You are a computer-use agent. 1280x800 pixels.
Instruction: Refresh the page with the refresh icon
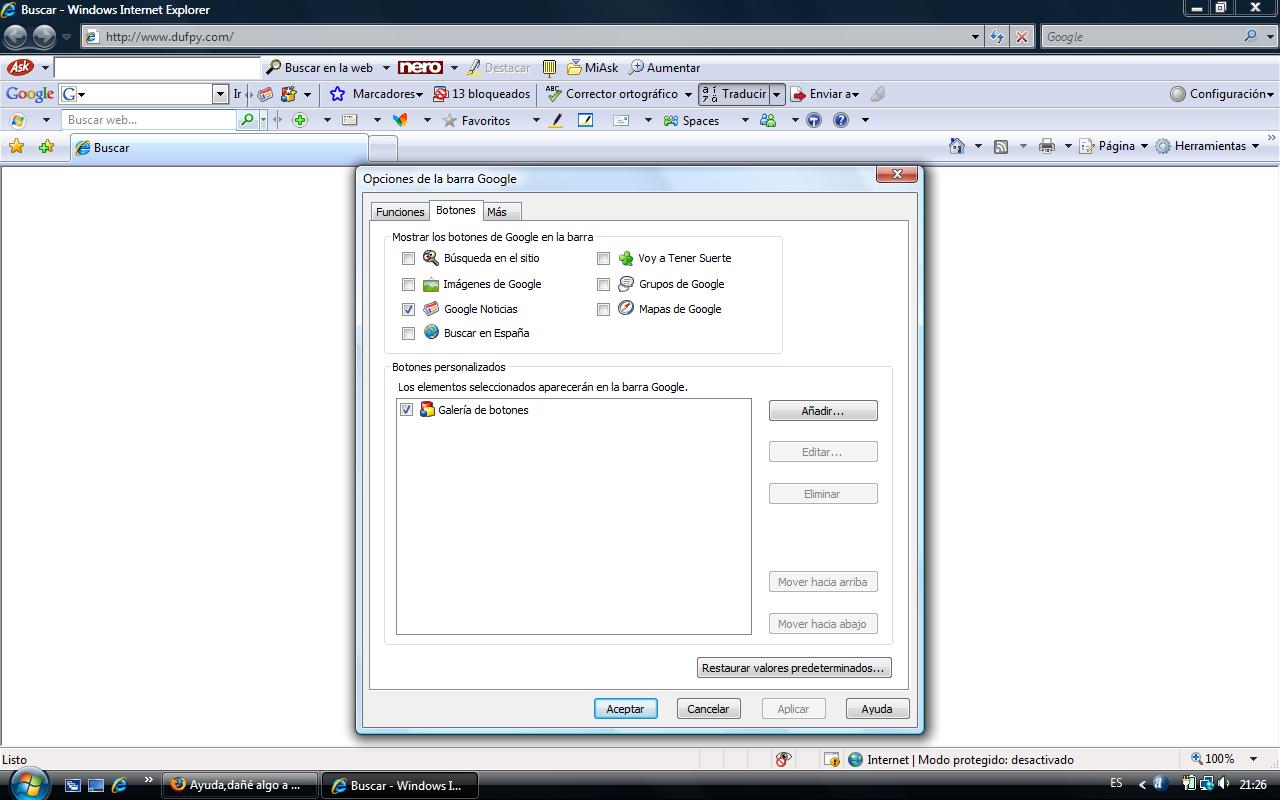click(997, 37)
